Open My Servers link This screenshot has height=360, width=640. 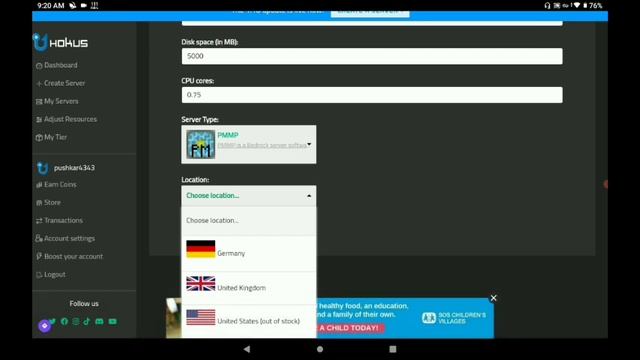click(x=61, y=101)
